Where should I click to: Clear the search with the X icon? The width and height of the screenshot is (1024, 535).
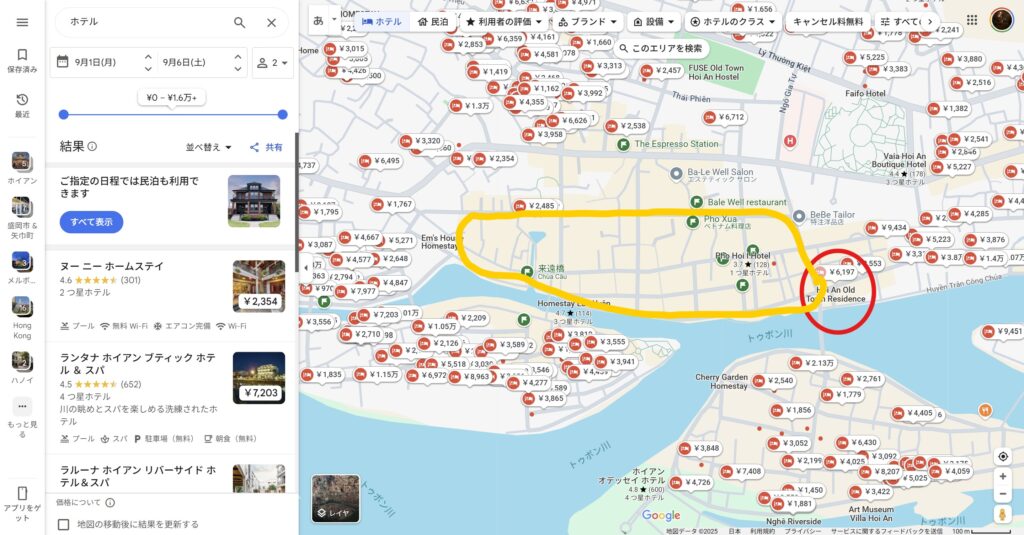click(x=272, y=22)
